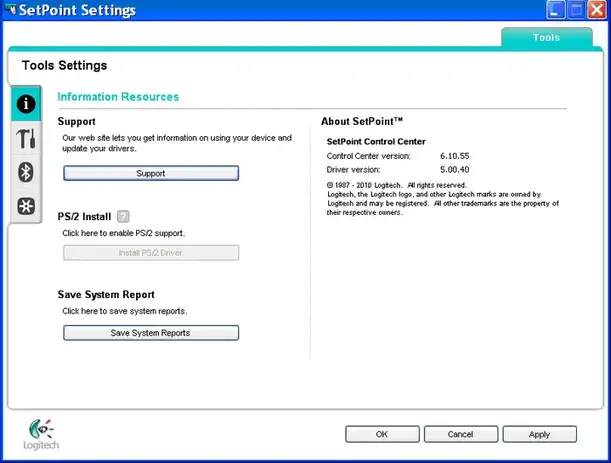611x463 pixels.
Task: Close the SetPoint Settings window
Action: pyautogui.click(x=597, y=10)
